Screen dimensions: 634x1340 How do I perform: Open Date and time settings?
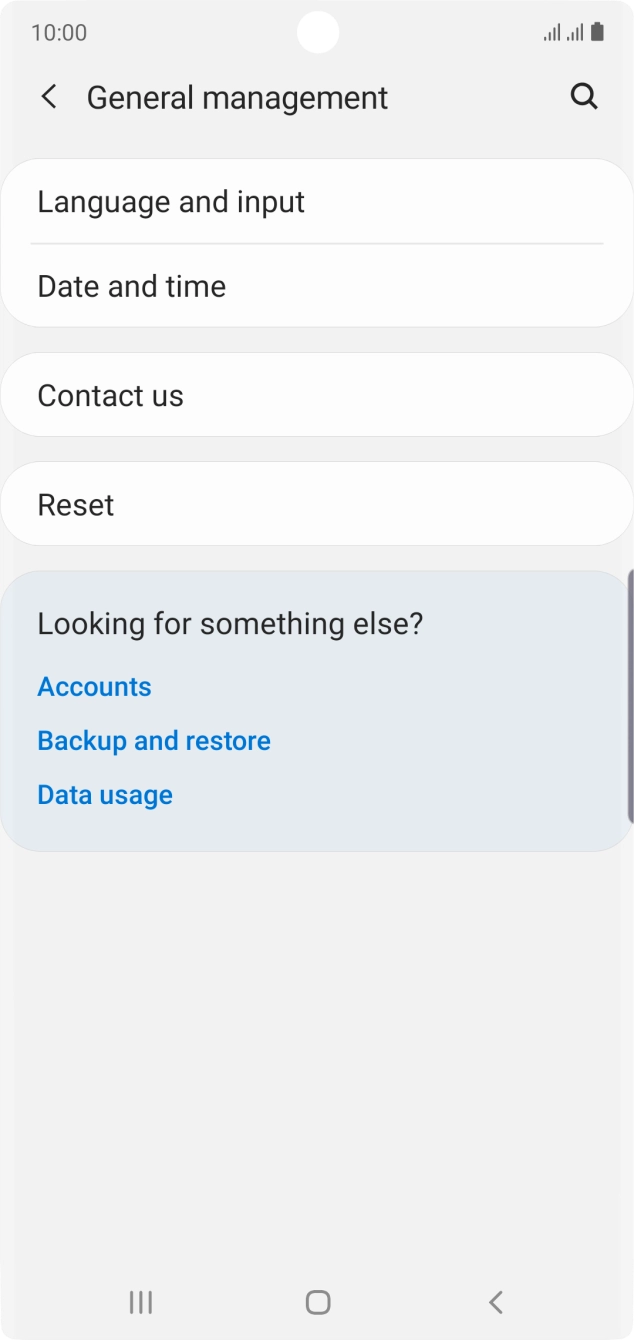click(132, 287)
